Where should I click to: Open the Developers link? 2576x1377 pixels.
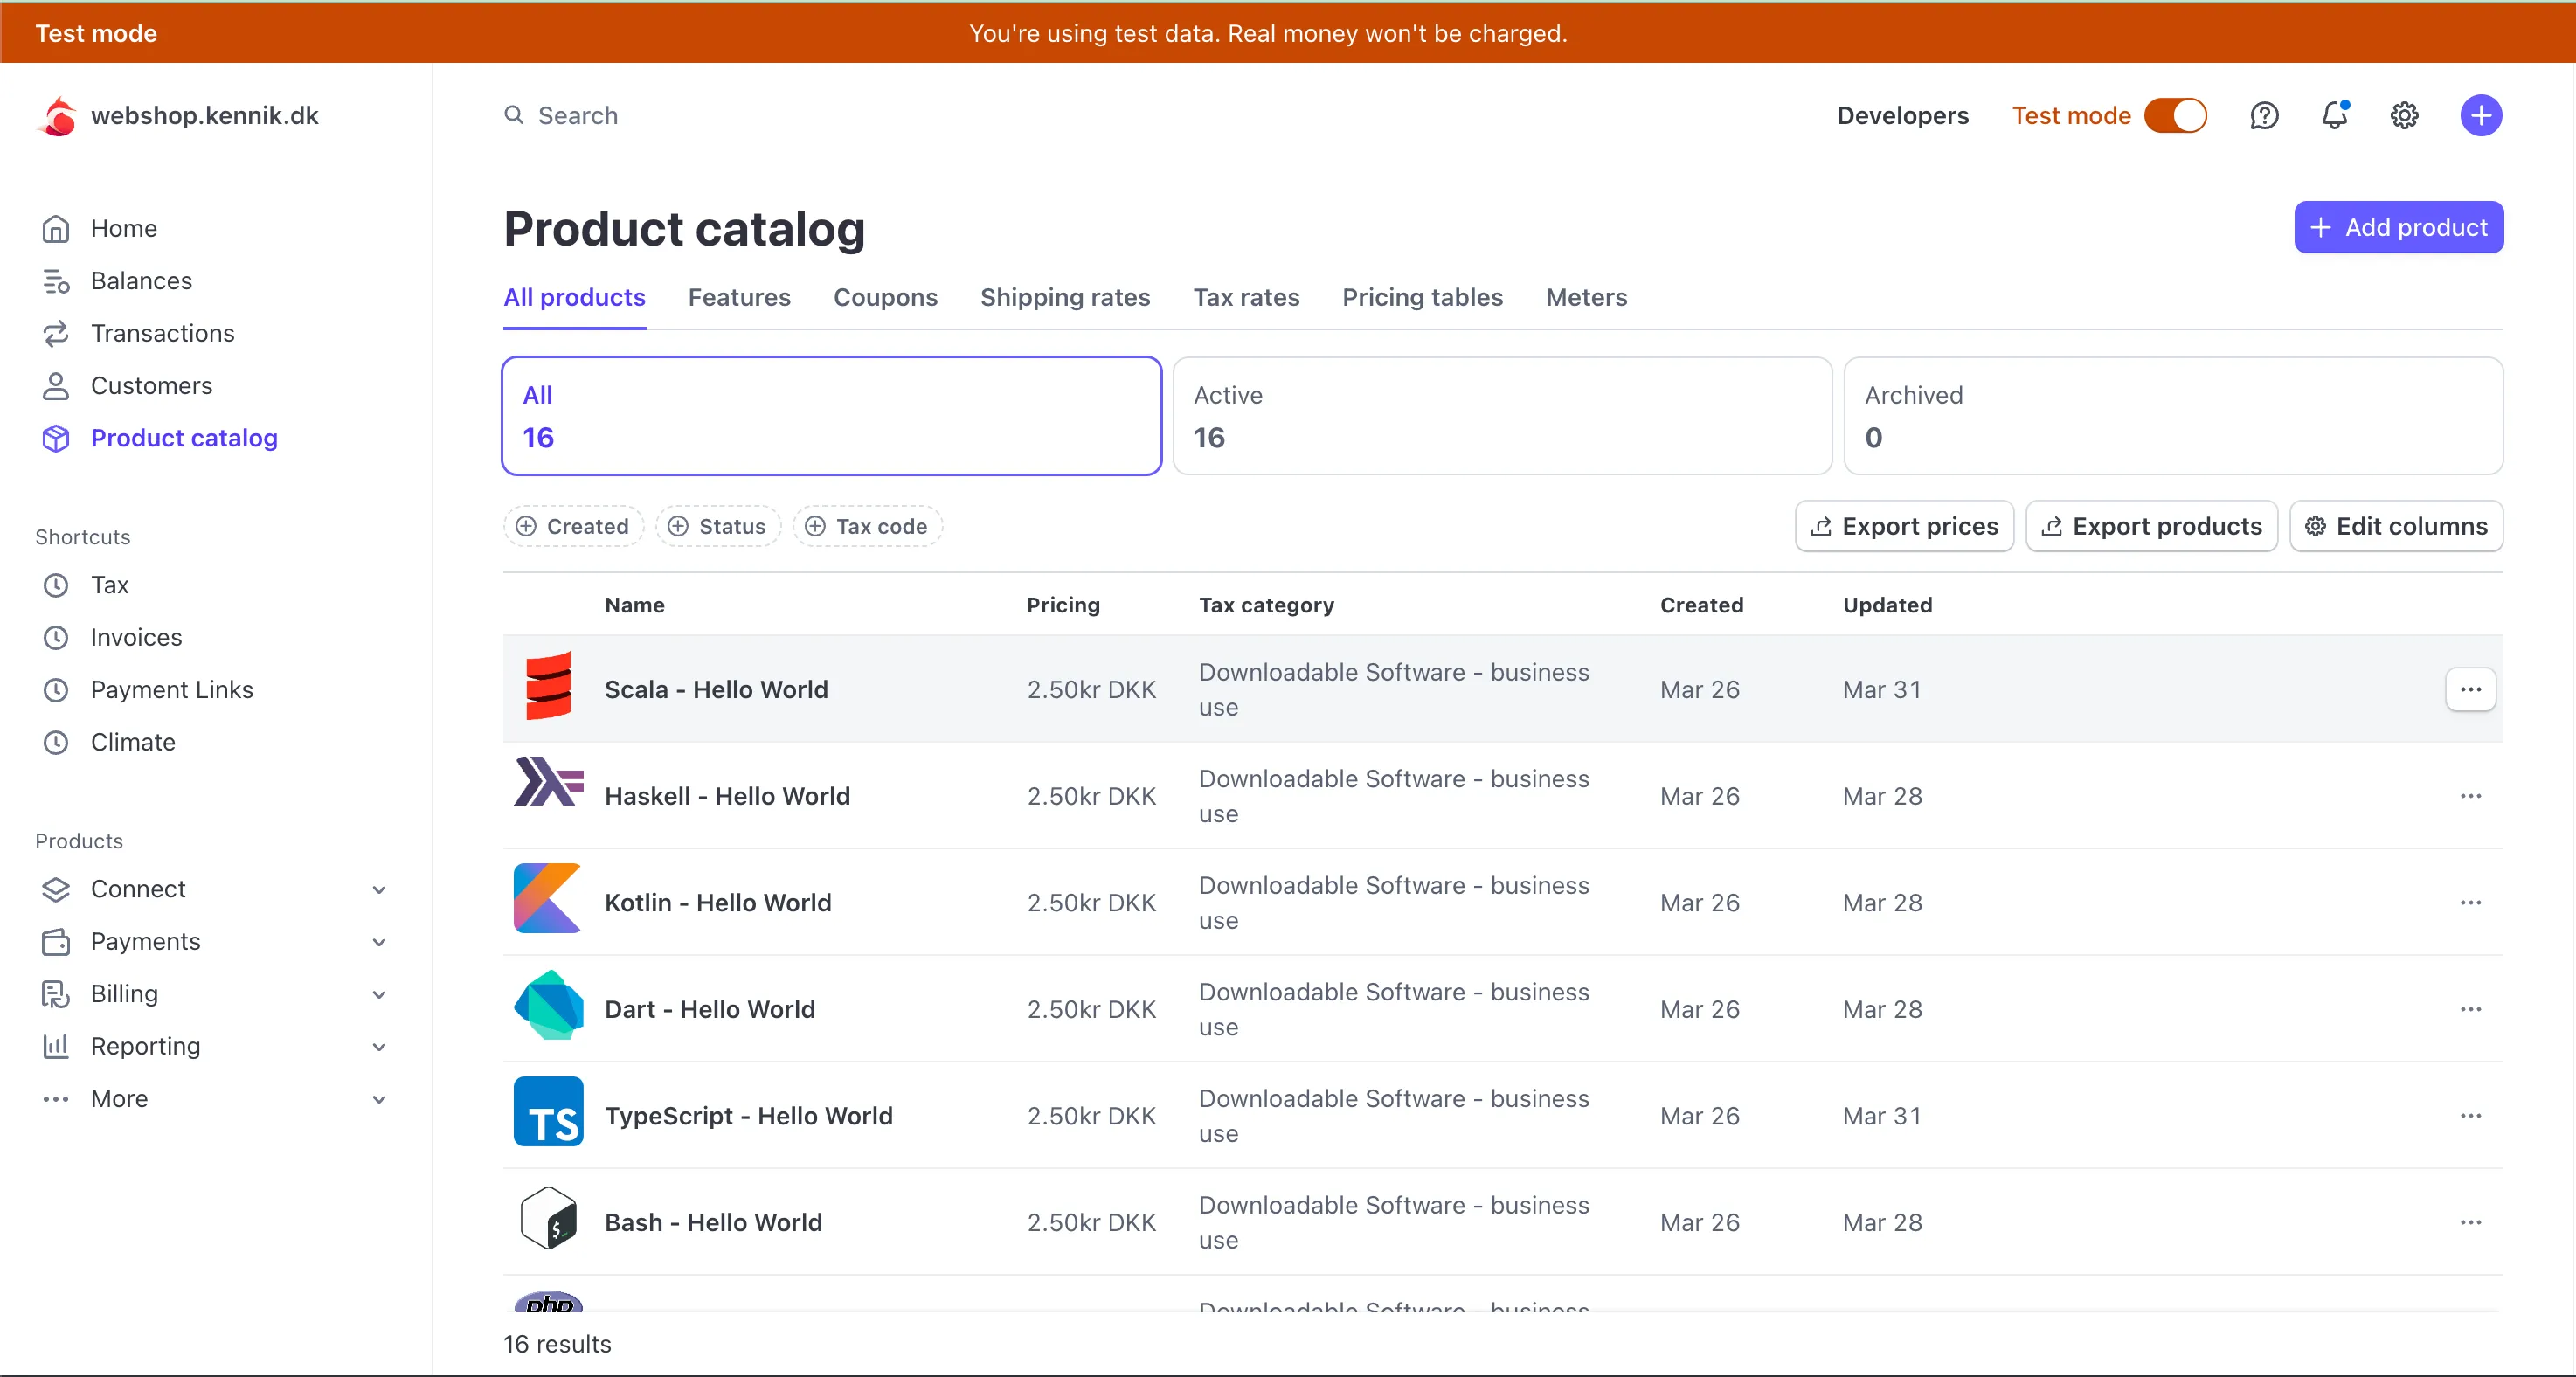click(x=1902, y=116)
